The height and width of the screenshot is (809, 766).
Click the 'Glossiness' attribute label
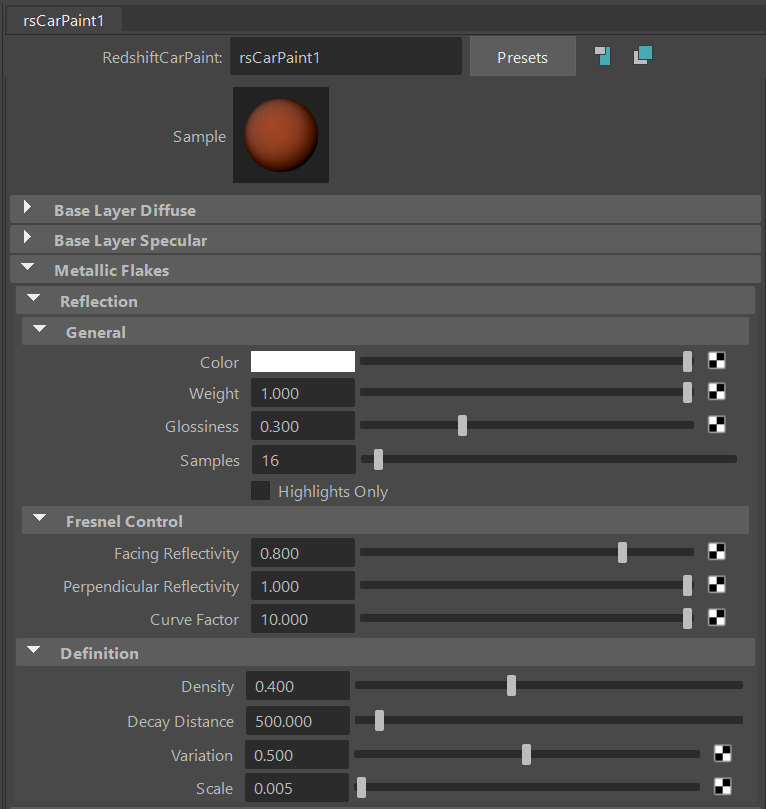(x=202, y=427)
